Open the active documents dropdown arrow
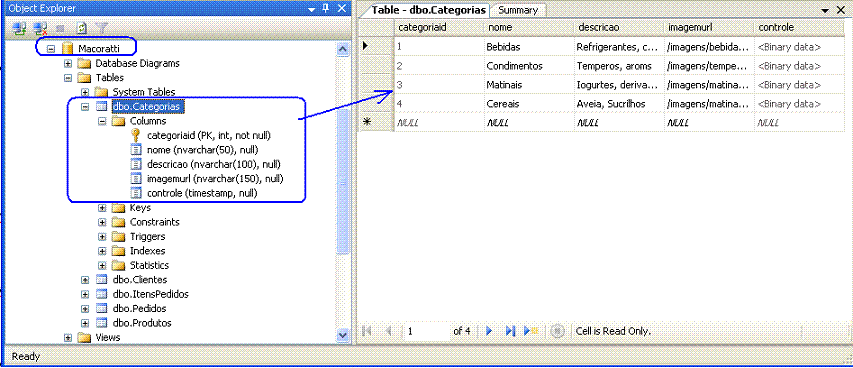This screenshot has height=368, width=853. point(825,10)
